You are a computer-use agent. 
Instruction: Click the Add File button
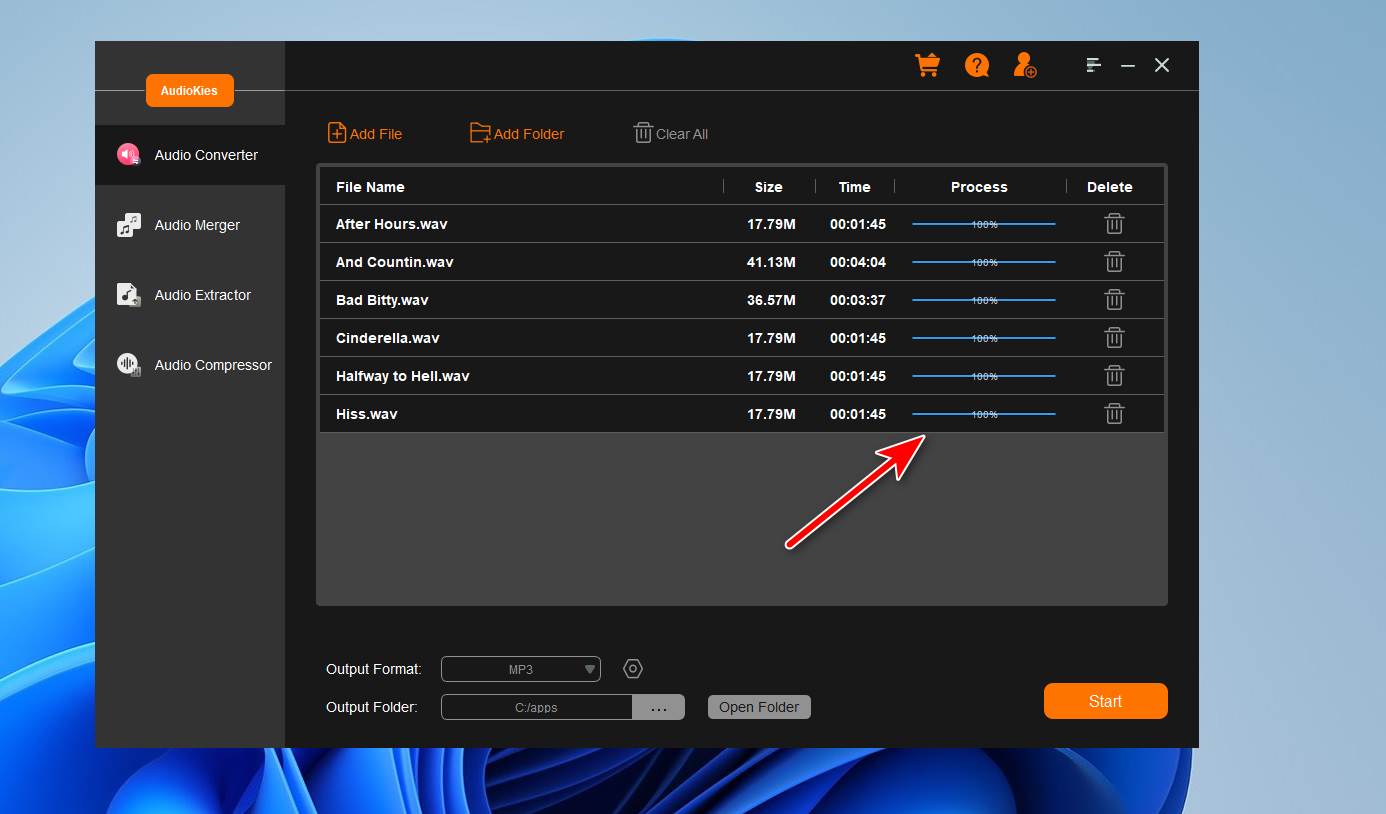pos(365,133)
